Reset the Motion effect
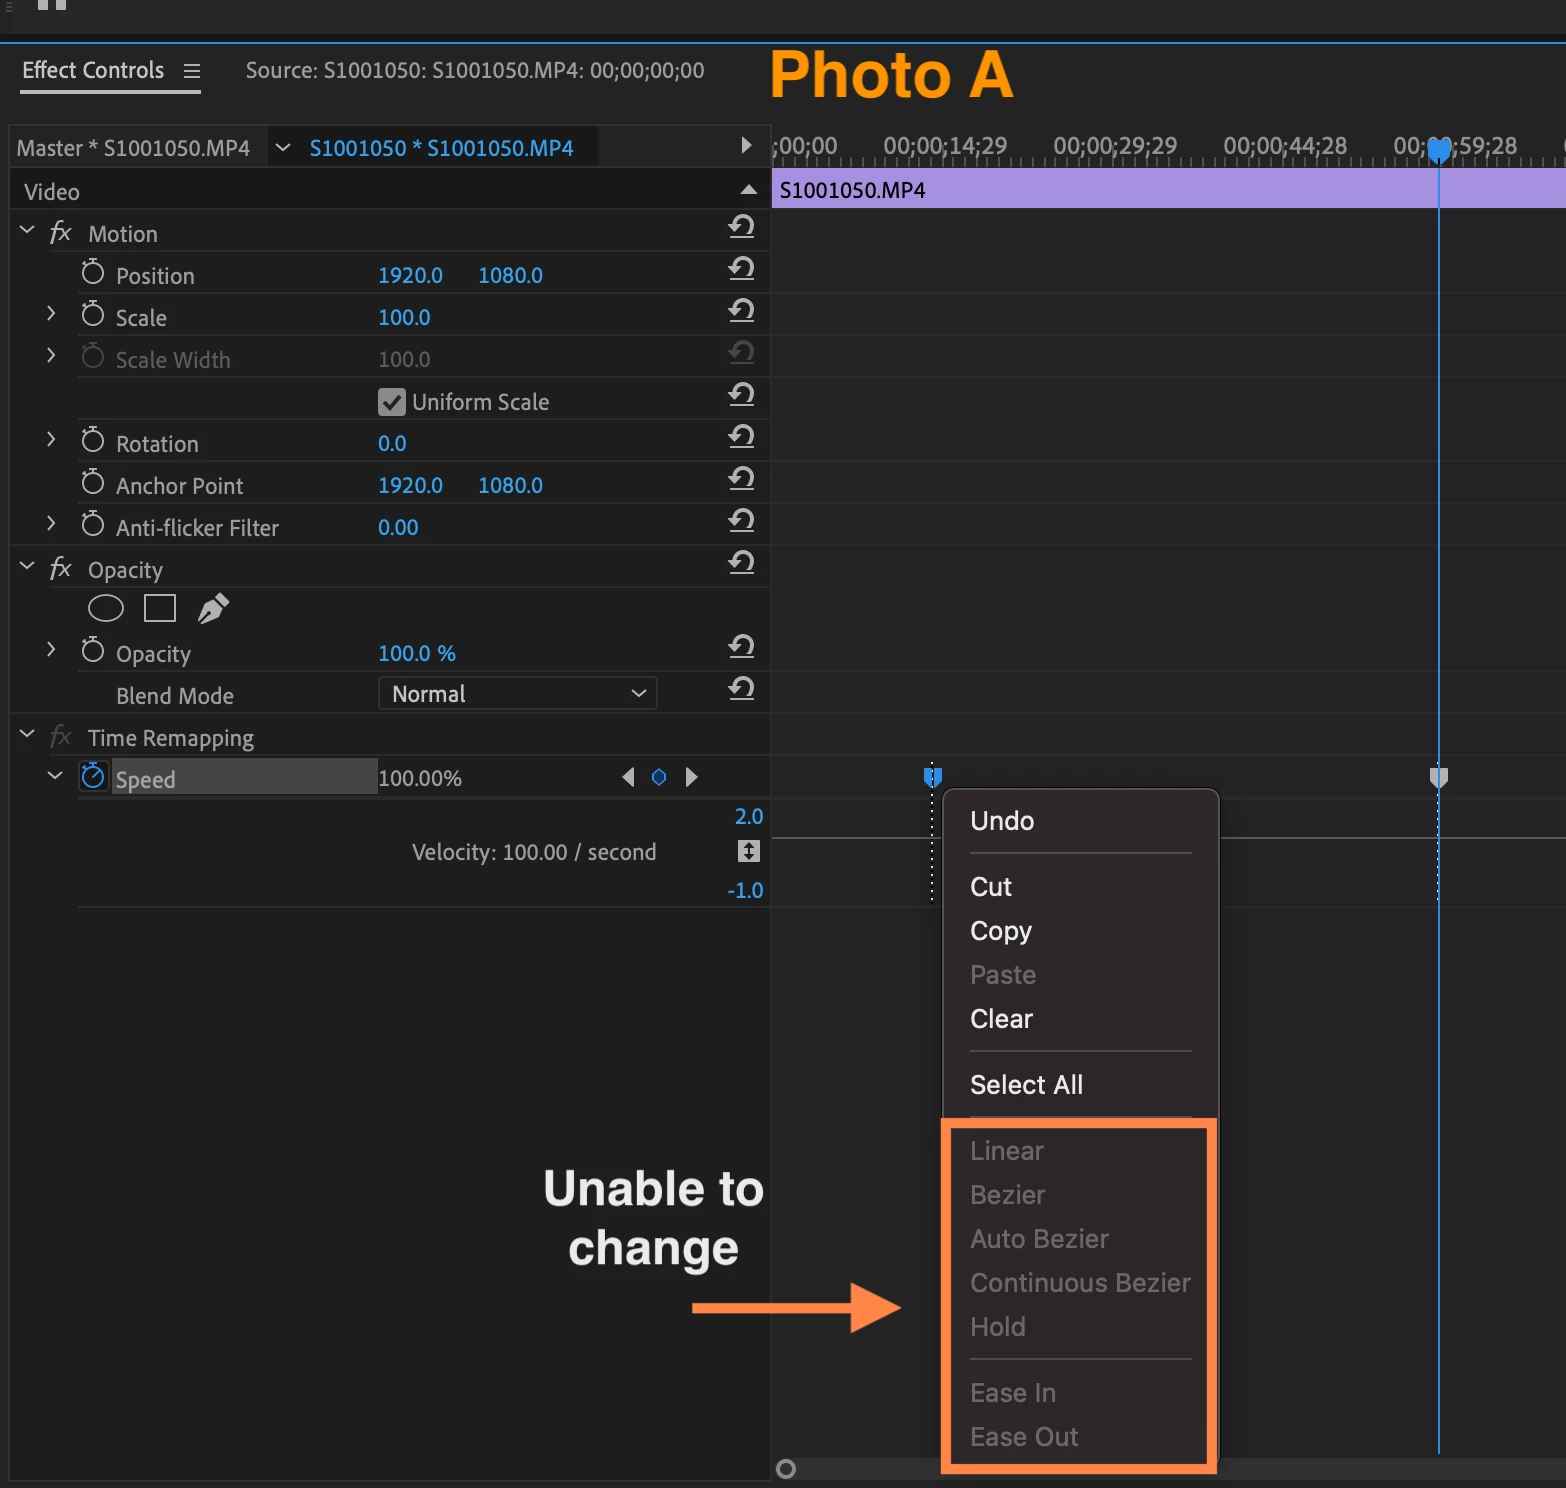Viewport: 1566px width, 1488px height. click(x=741, y=227)
